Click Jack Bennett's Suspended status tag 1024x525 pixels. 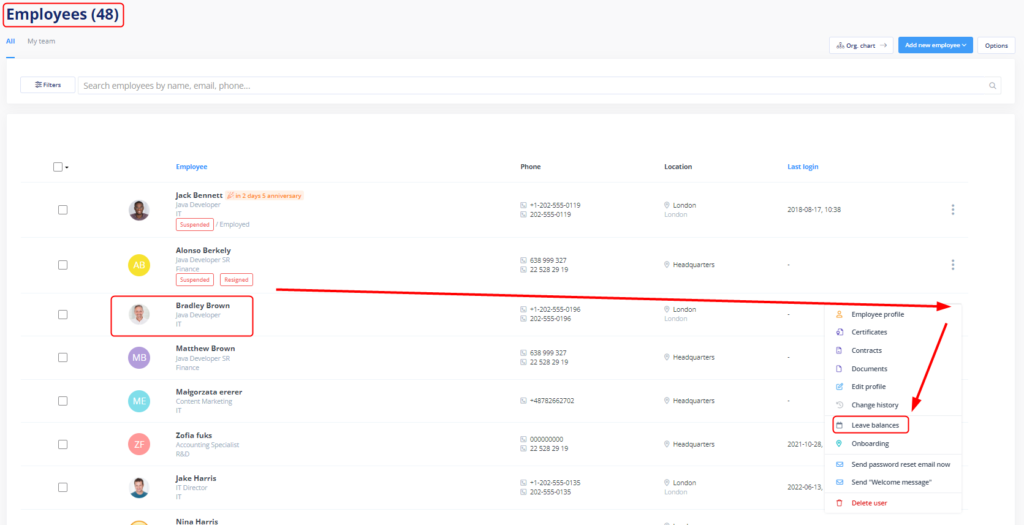(195, 224)
